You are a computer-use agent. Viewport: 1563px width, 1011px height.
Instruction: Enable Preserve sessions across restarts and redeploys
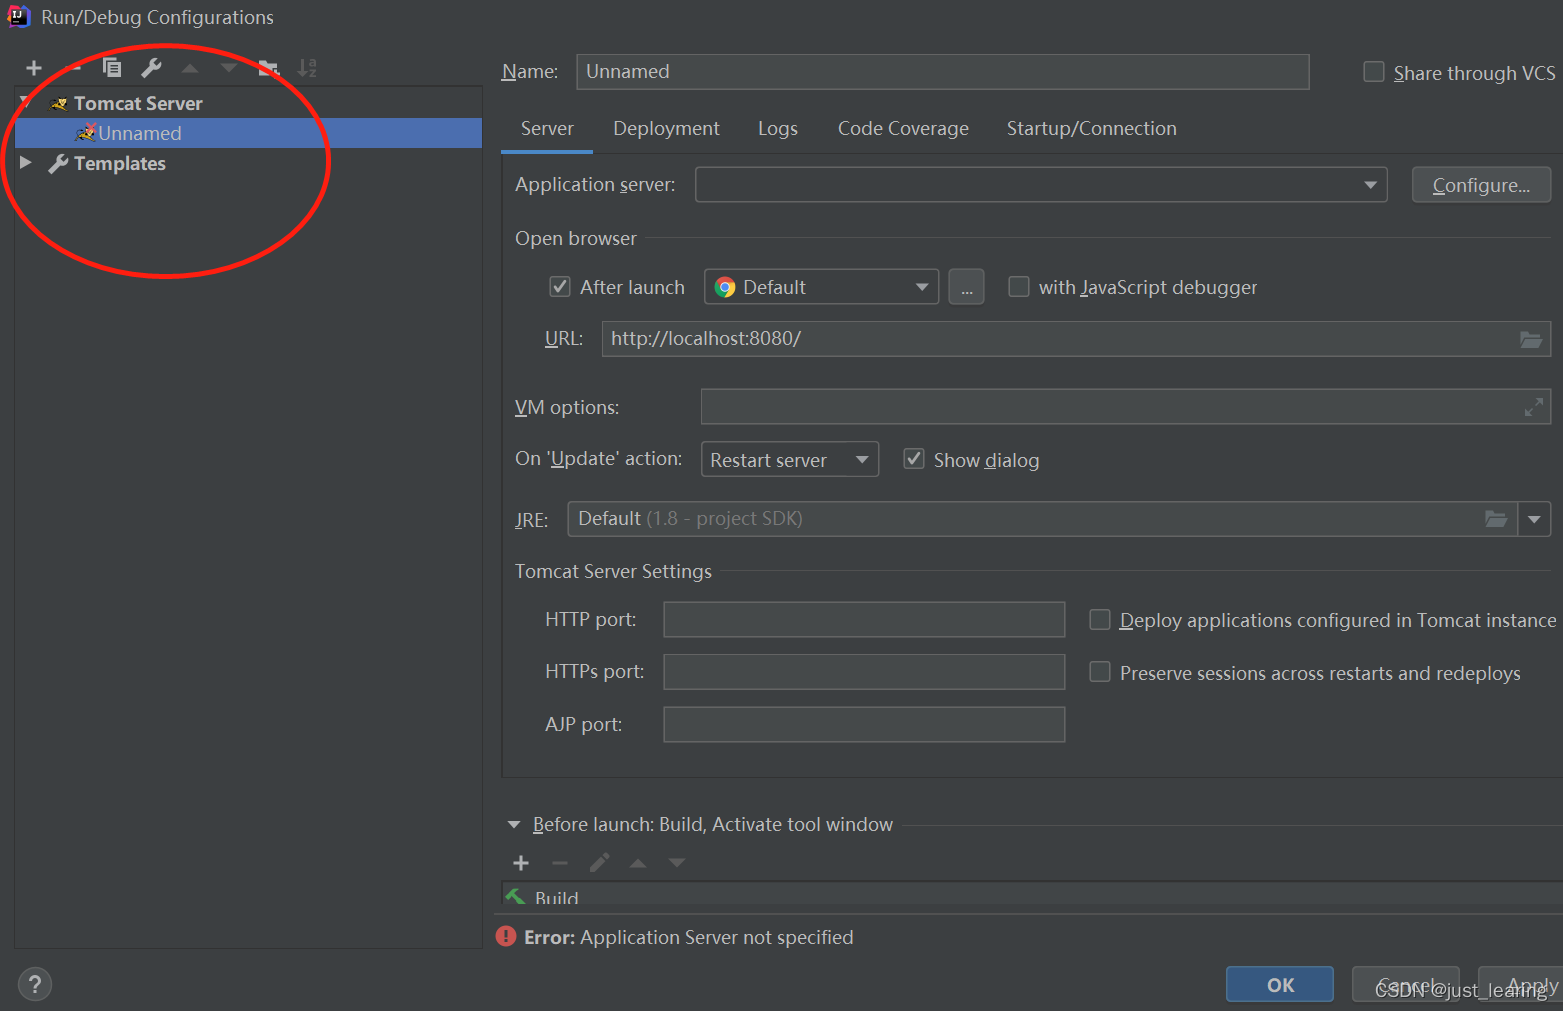pos(1099,672)
